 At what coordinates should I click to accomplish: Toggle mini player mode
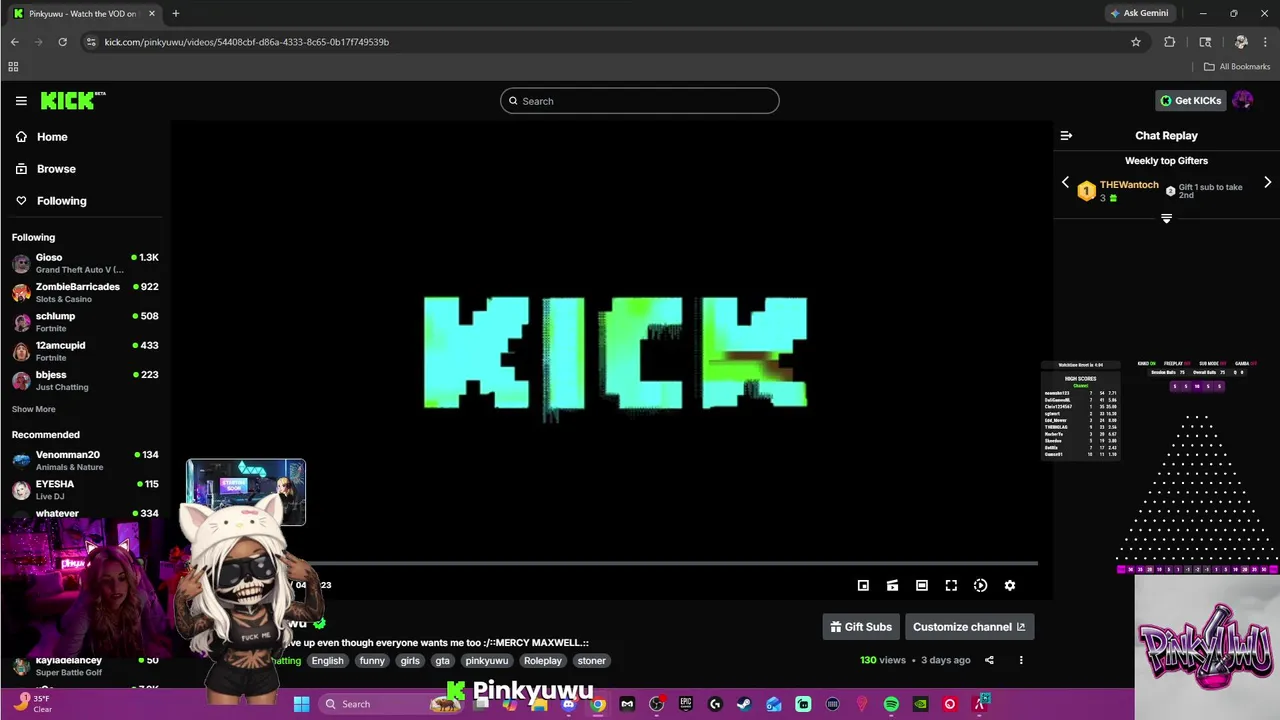[863, 586]
